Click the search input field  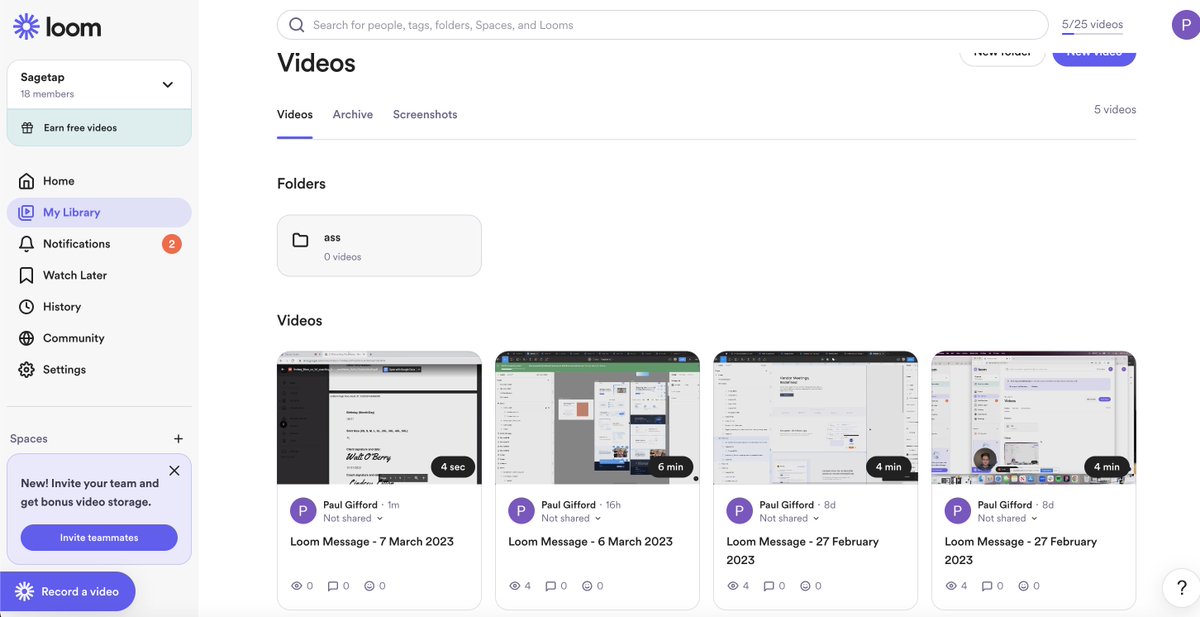[x=663, y=25]
